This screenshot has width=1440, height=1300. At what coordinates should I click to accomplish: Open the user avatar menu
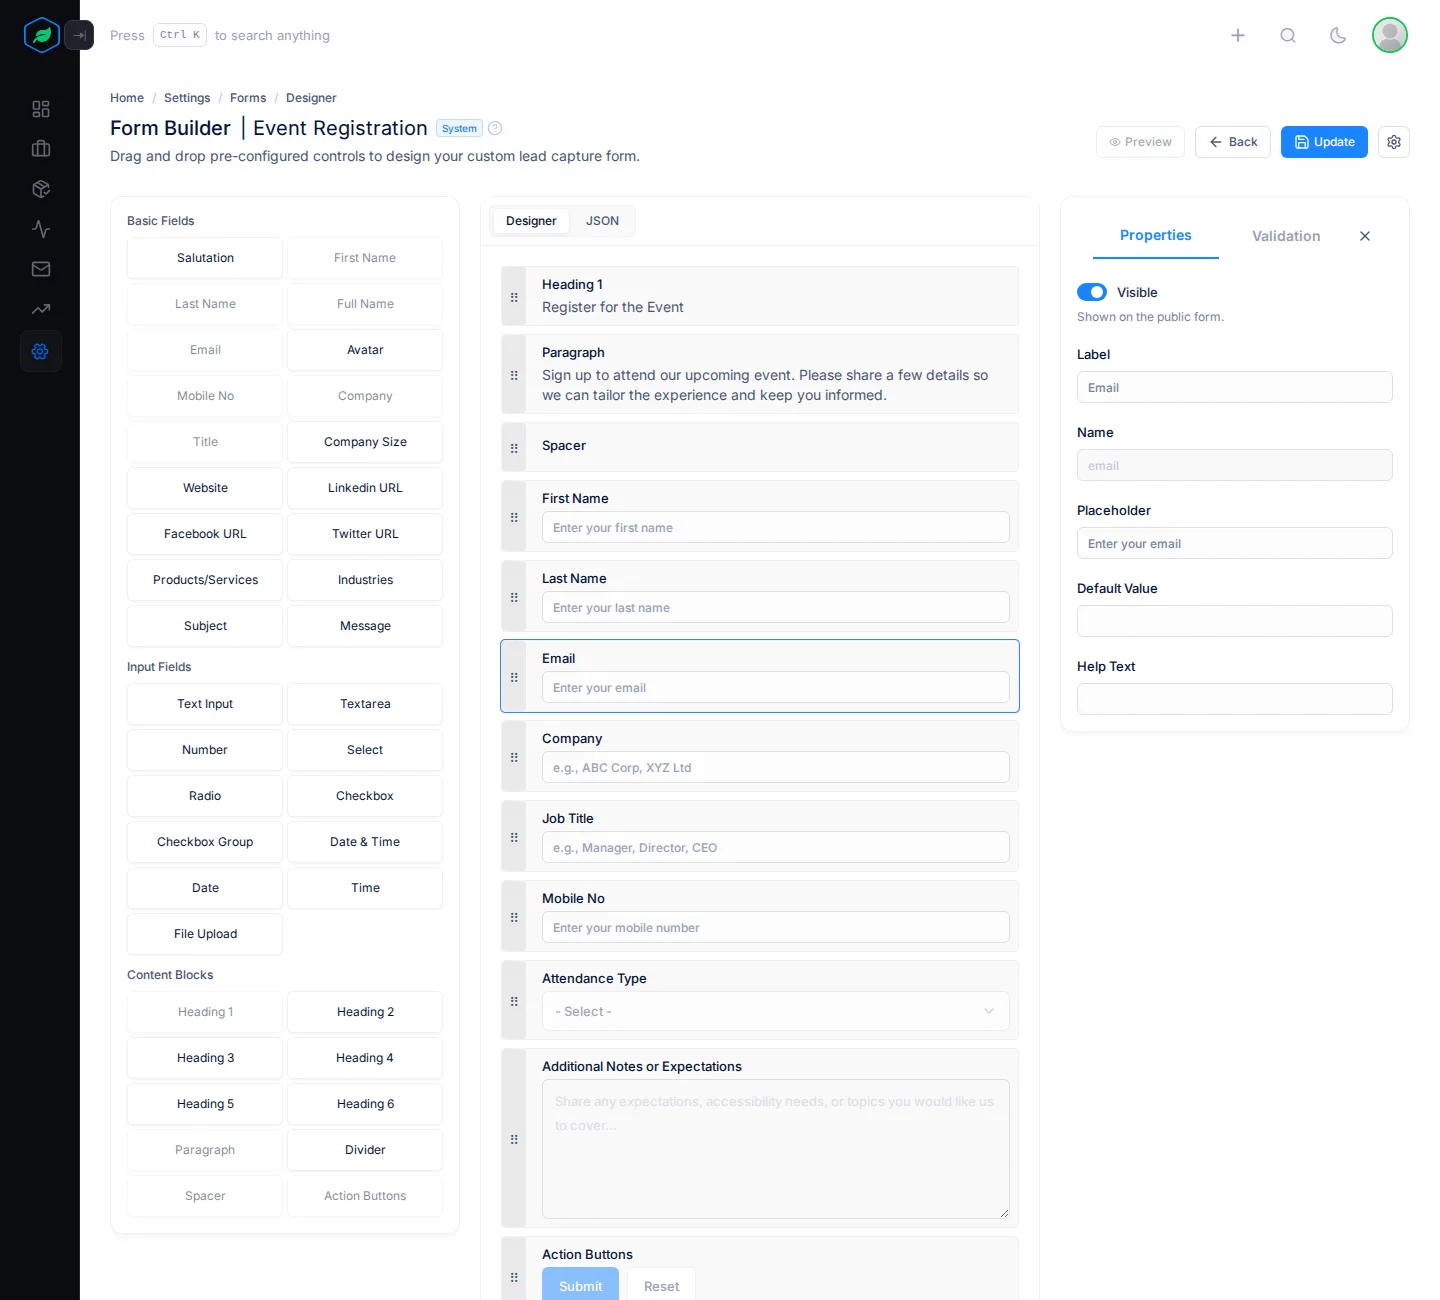1390,35
